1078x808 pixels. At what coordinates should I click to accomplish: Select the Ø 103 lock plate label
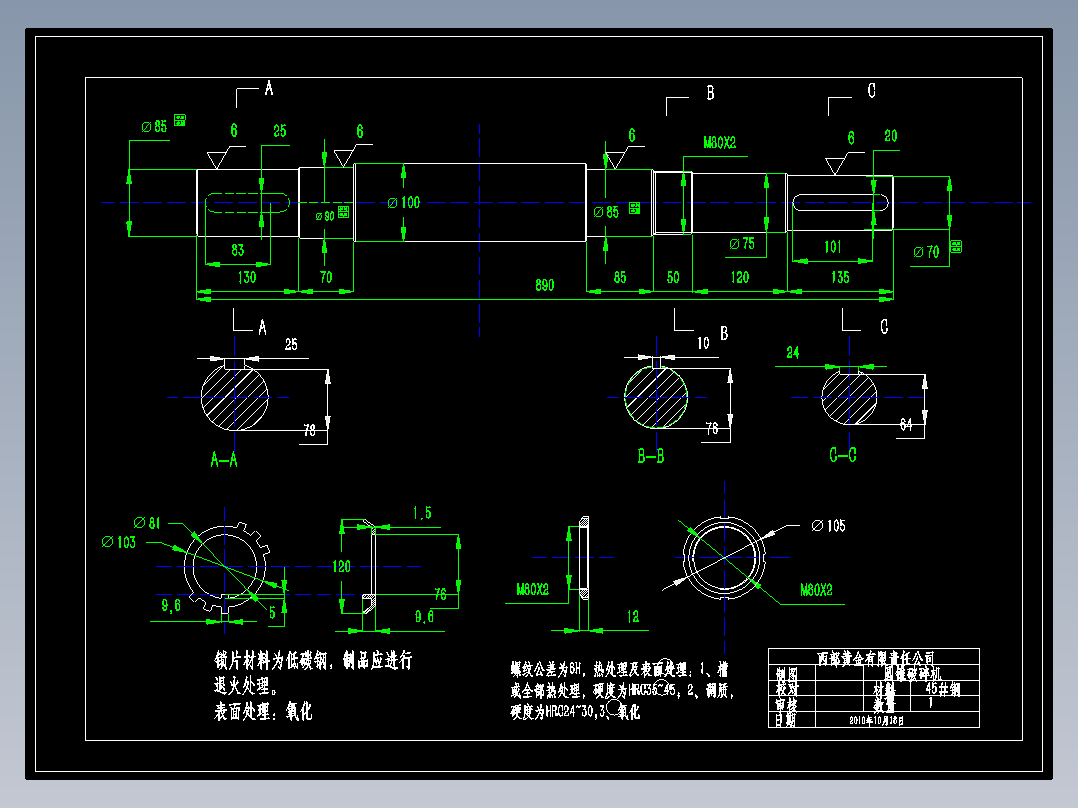[119, 543]
